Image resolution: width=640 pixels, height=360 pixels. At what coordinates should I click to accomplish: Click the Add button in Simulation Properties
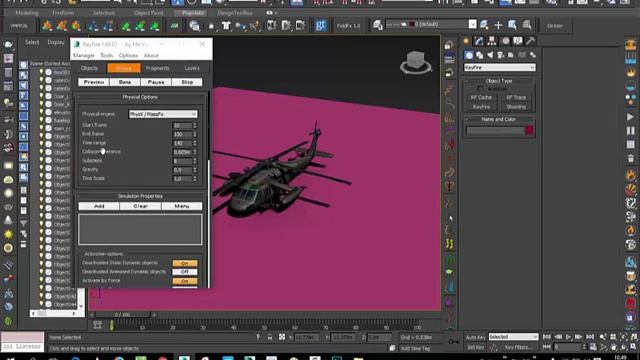(99, 206)
